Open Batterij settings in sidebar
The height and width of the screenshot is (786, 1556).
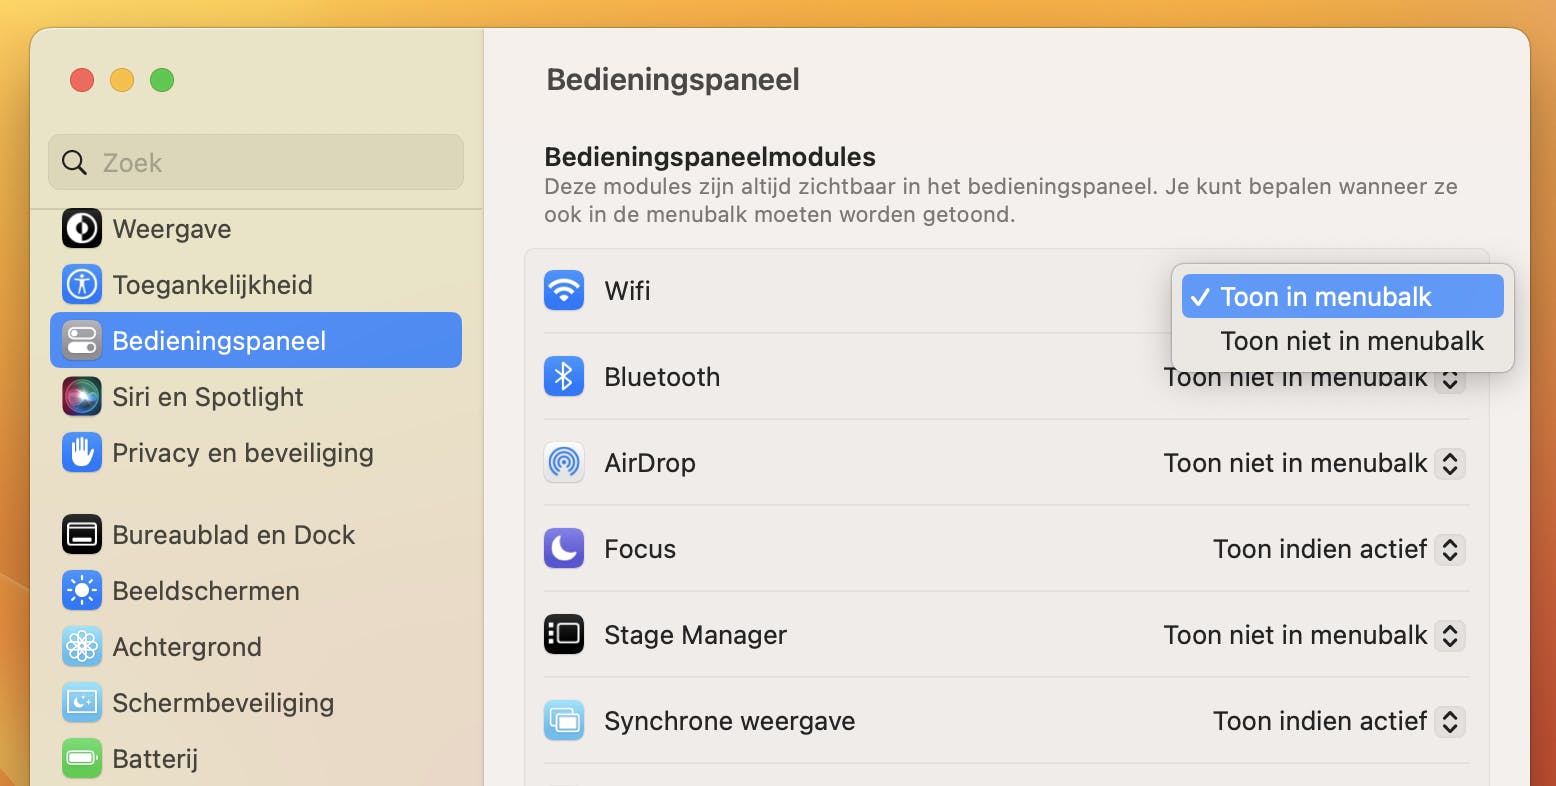[x=155, y=759]
